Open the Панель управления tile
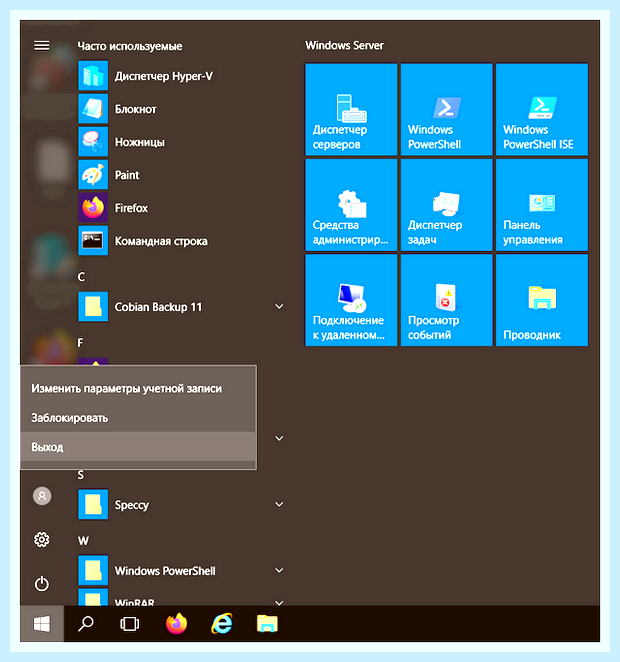Image resolution: width=620 pixels, height=662 pixels. pyautogui.click(x=542, y=205)
